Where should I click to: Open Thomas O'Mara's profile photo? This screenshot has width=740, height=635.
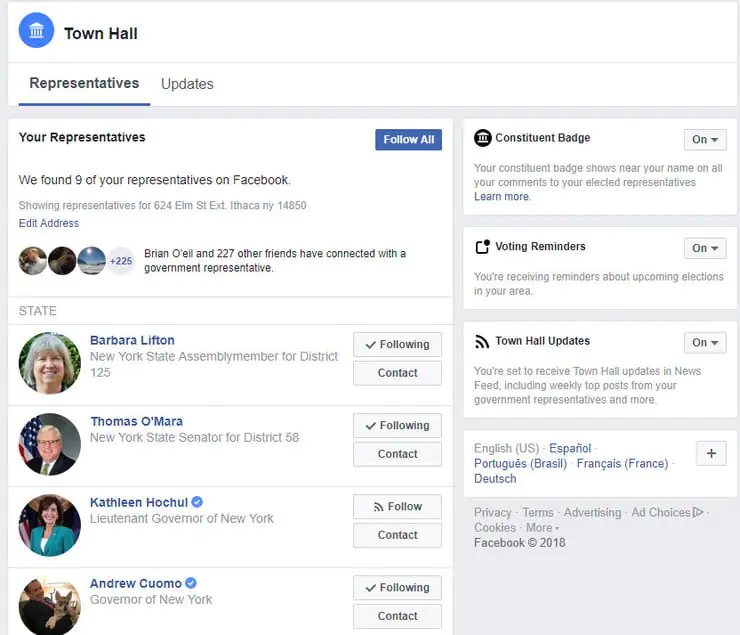click(x=50, y=444)
